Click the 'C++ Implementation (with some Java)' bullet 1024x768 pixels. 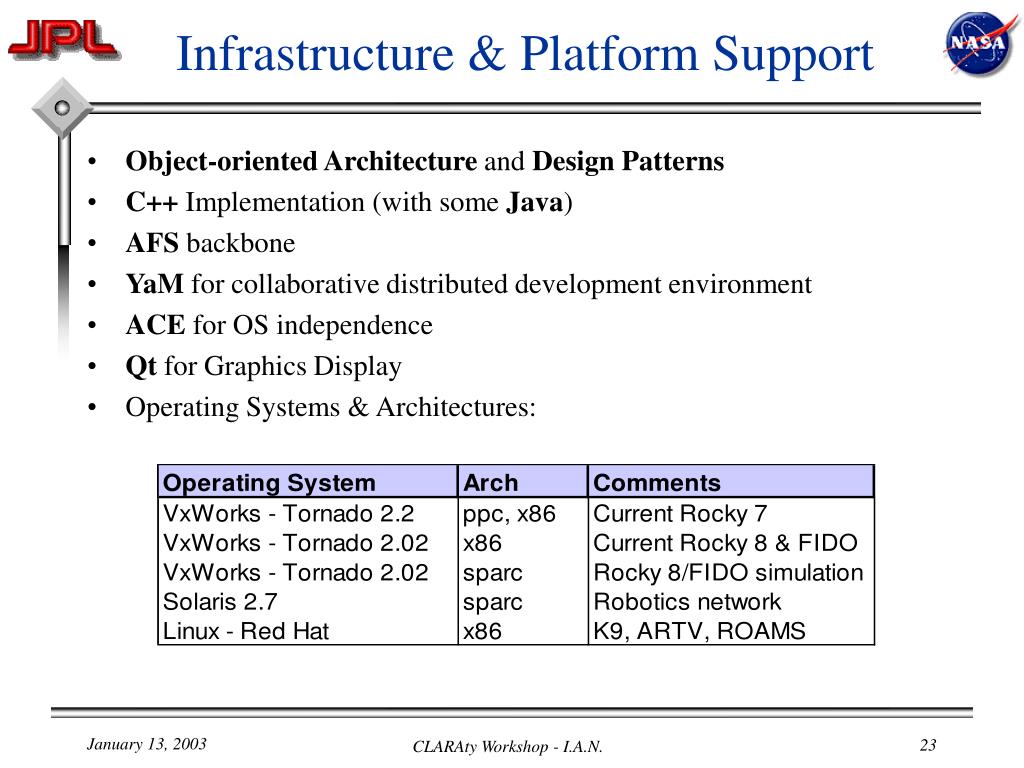(349, 202)
